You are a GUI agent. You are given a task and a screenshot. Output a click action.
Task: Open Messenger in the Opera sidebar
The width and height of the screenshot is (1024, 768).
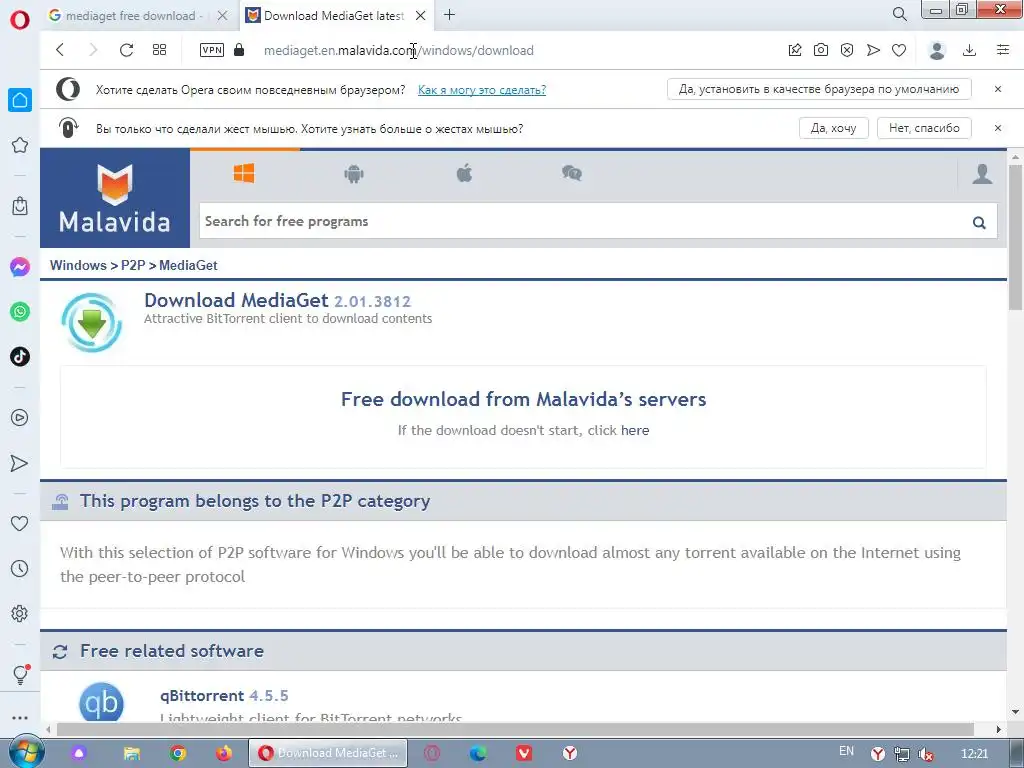point(20,267)
